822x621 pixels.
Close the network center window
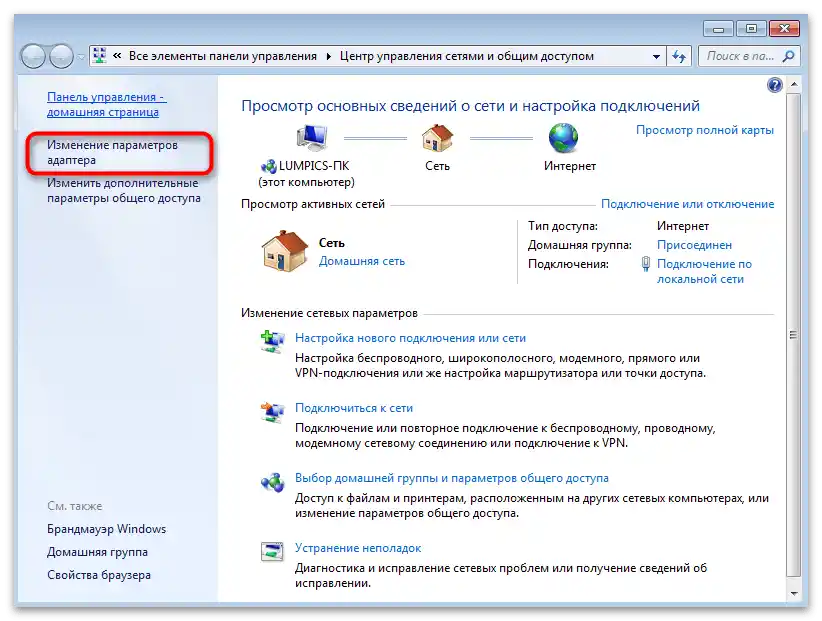(x=784, y=29)
